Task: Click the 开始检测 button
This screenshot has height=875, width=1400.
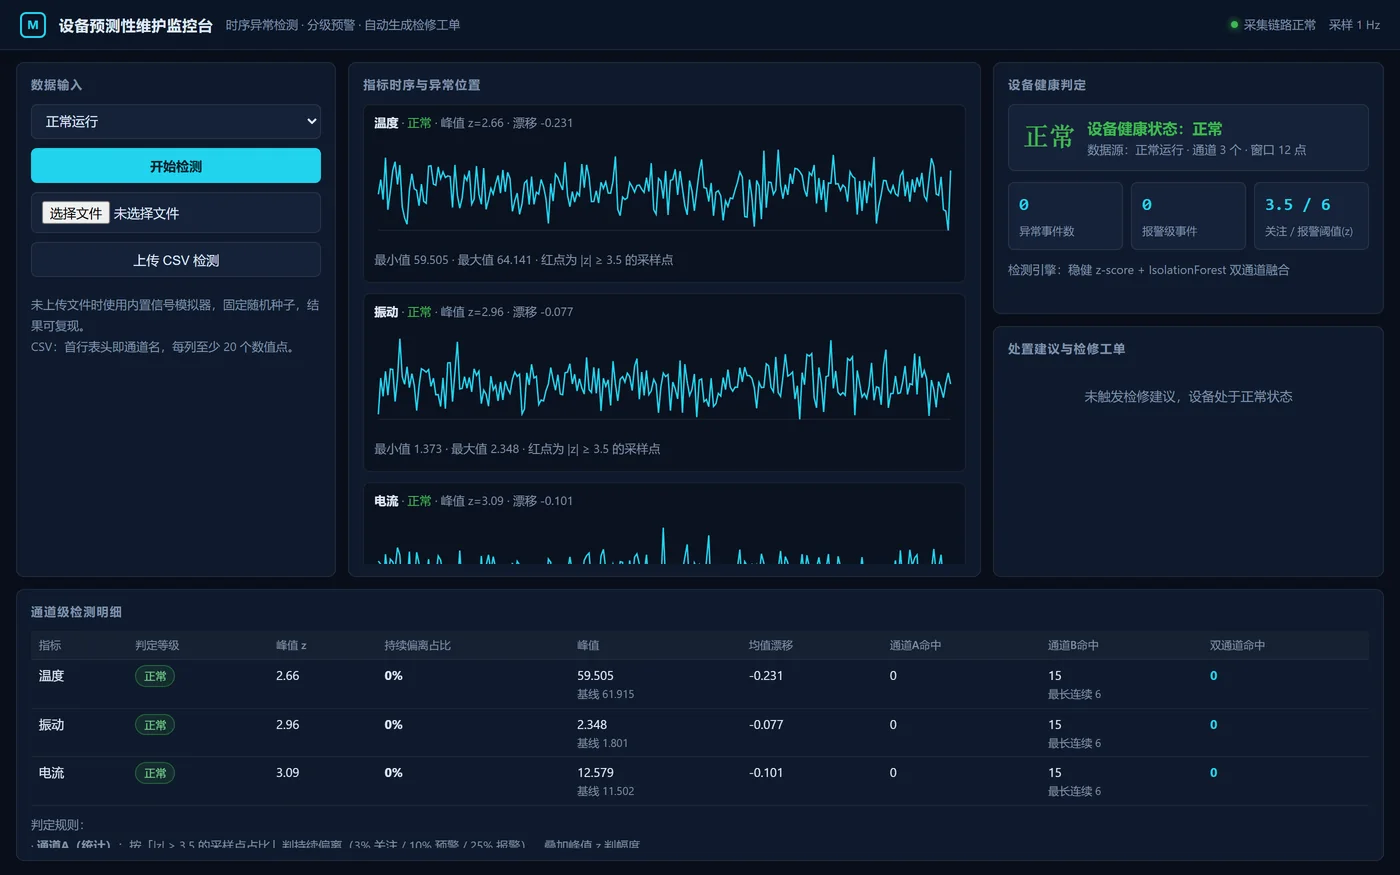Action: (x=176, y=166)
